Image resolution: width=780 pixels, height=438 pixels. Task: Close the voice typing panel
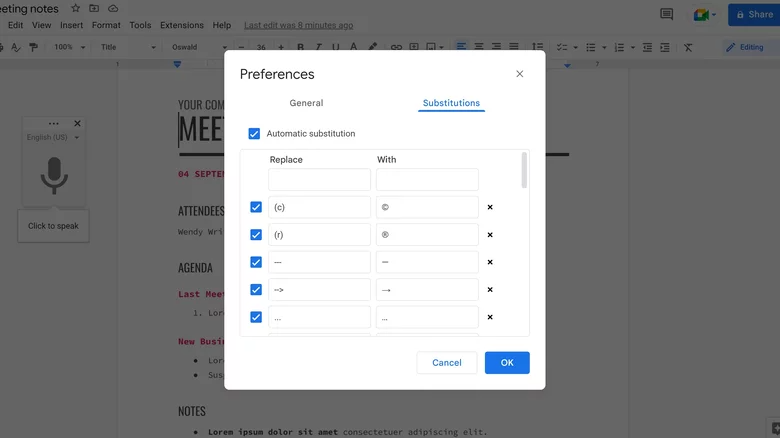[x=78, y=124]
